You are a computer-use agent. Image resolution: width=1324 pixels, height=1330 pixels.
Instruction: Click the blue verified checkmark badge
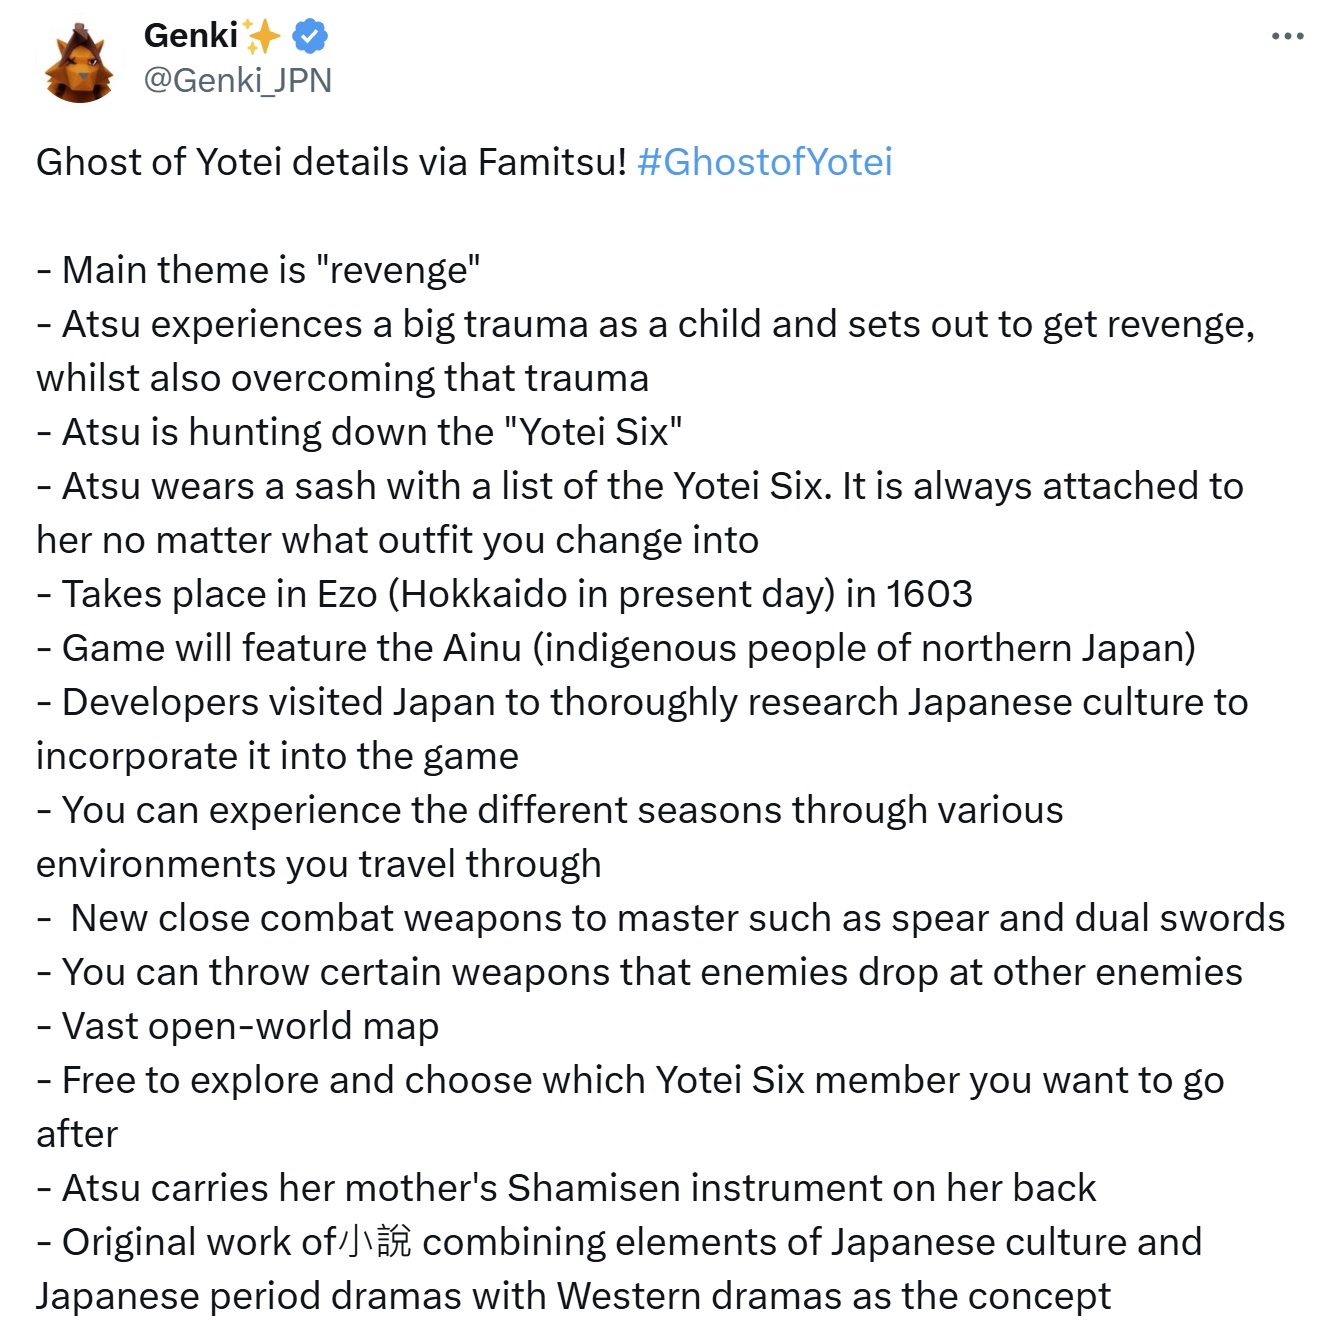pos(310,37)
